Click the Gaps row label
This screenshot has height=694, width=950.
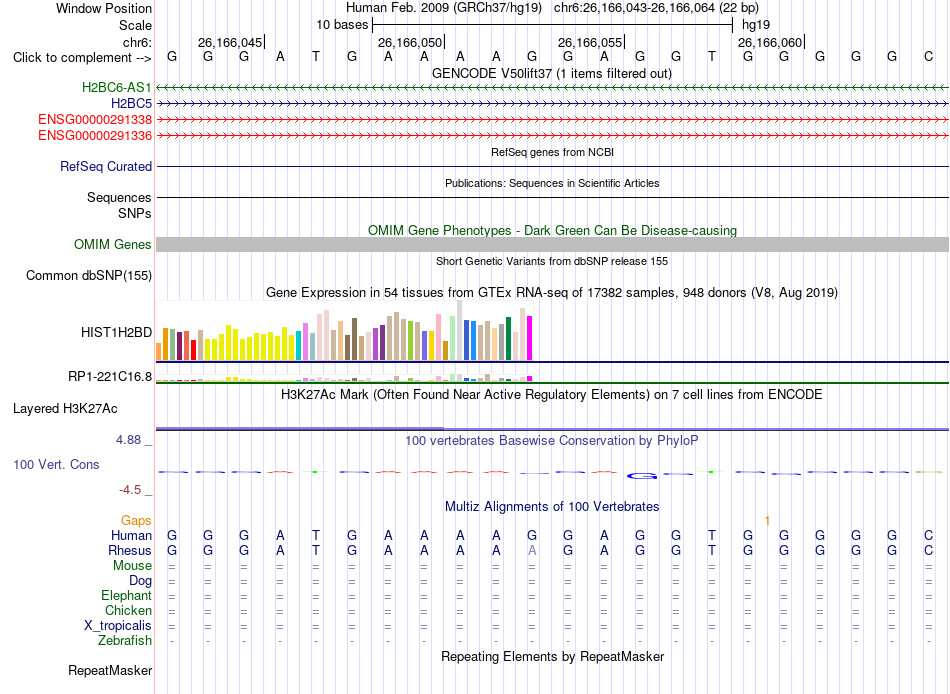tap(136, 520)
